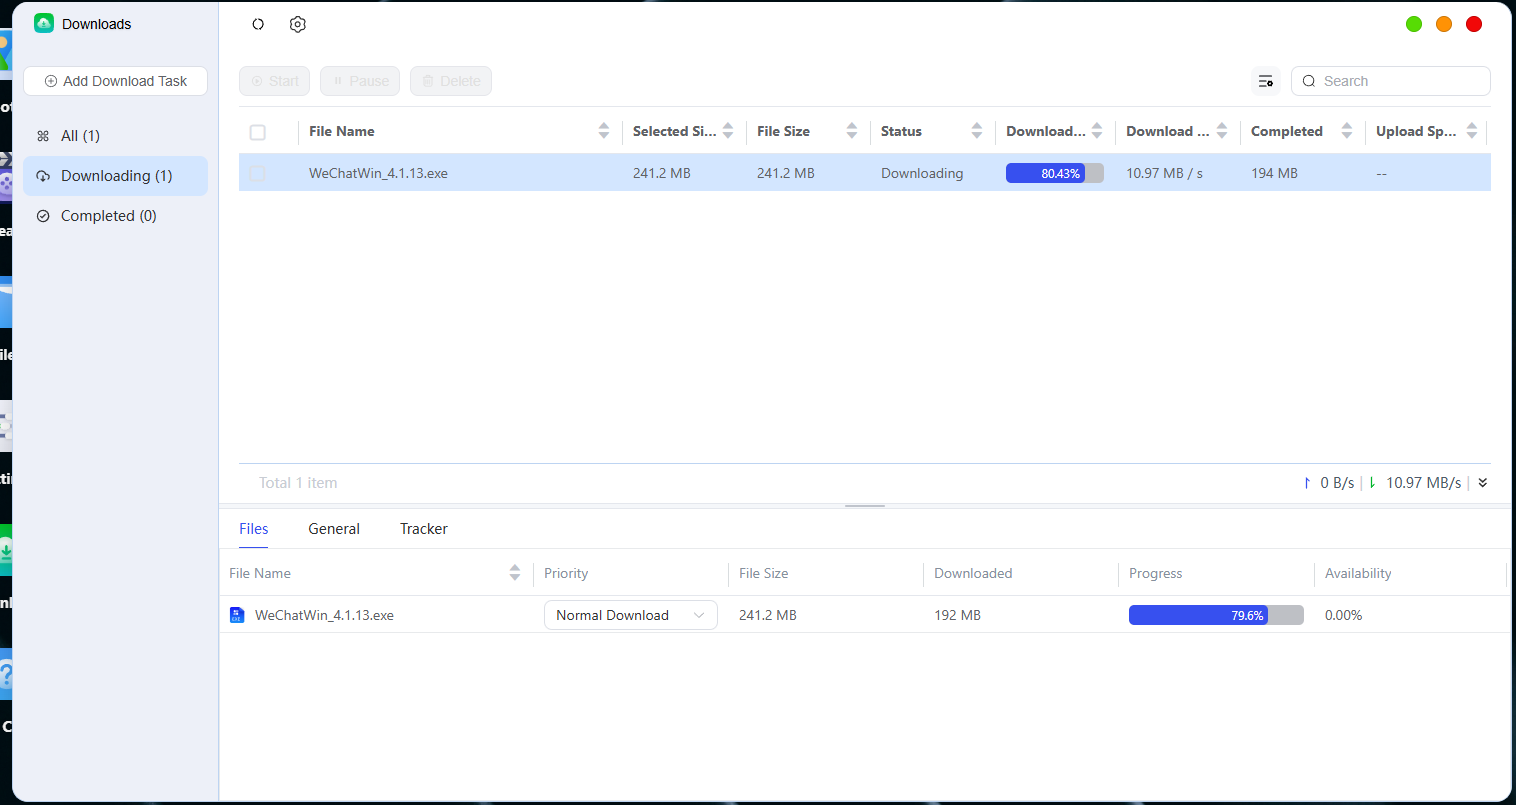Open settings via the gear icon
Image resolution: width=1516 pixels, height=805 pixels.
pyautogui.click(x=297, y=24)
